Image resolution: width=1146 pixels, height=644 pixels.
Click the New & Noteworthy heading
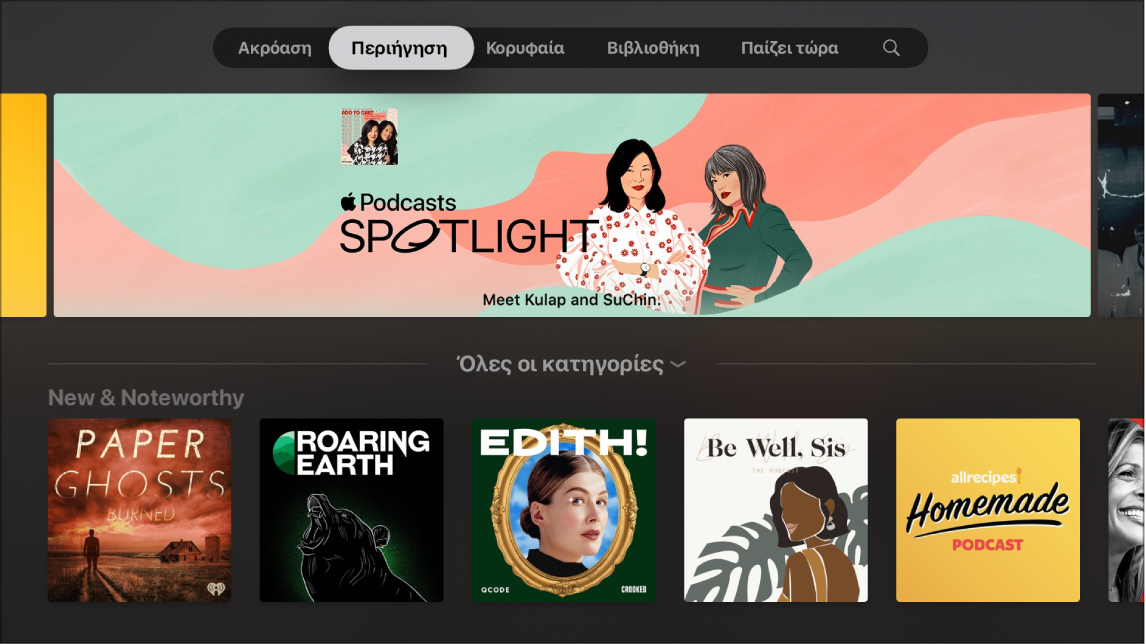146,398
